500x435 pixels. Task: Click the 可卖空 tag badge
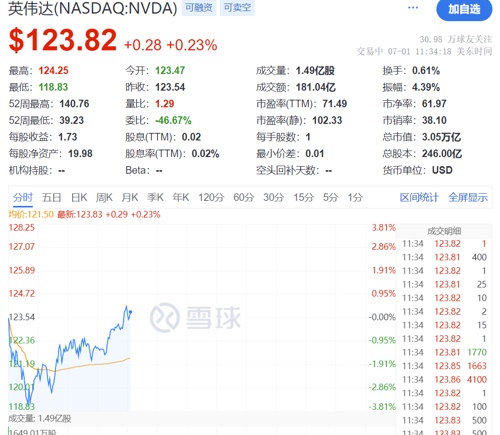(x=237, y=8)
